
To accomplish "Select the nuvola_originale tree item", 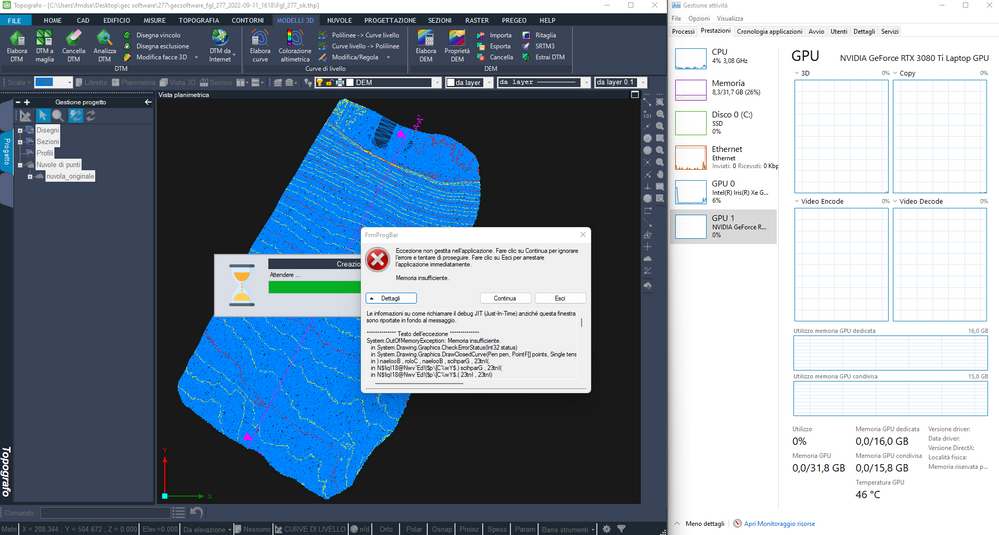I will [66, 176].
